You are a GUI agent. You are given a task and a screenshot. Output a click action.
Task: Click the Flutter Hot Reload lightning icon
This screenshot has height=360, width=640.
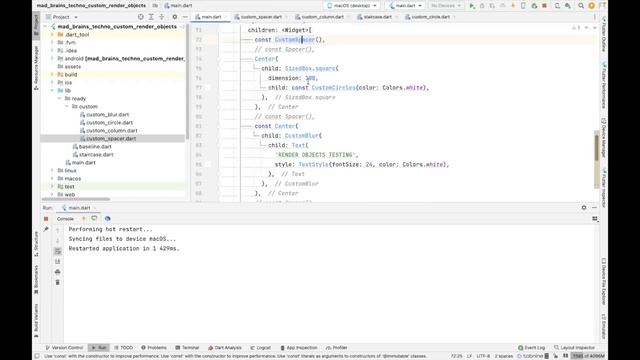(513, 6)
